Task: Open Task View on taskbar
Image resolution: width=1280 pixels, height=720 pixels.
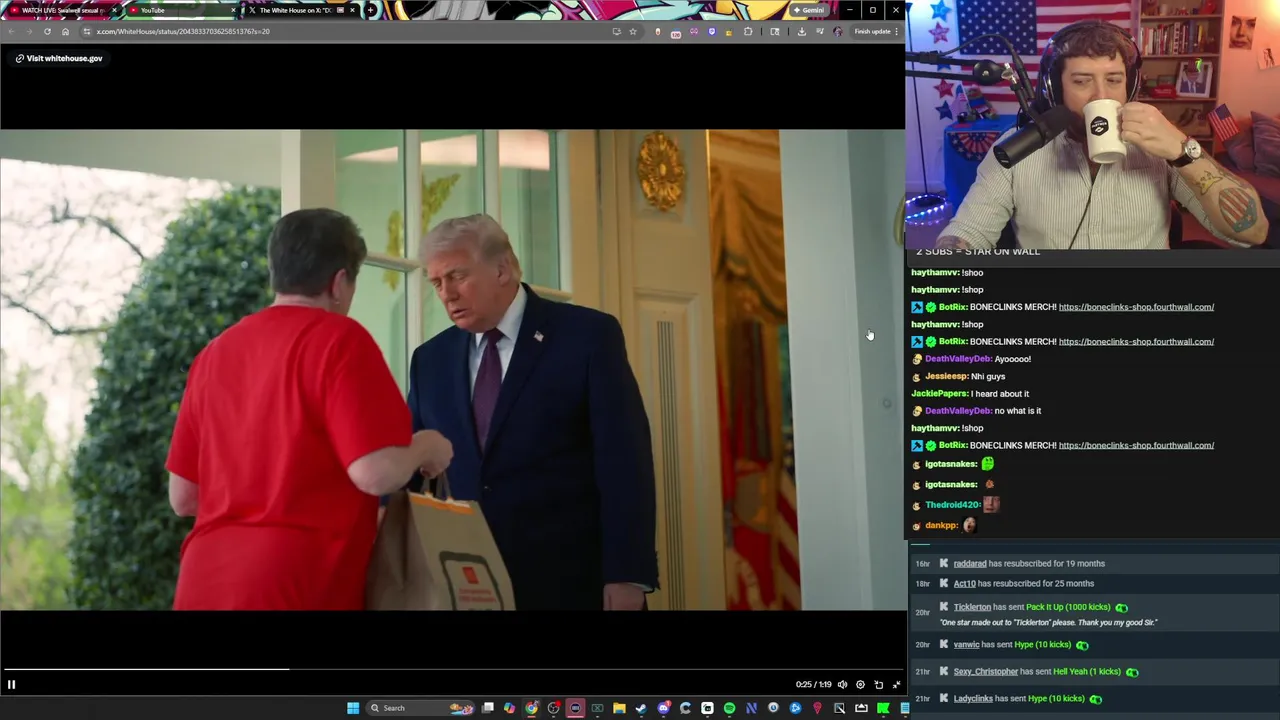Action: [x=487, y=708]
